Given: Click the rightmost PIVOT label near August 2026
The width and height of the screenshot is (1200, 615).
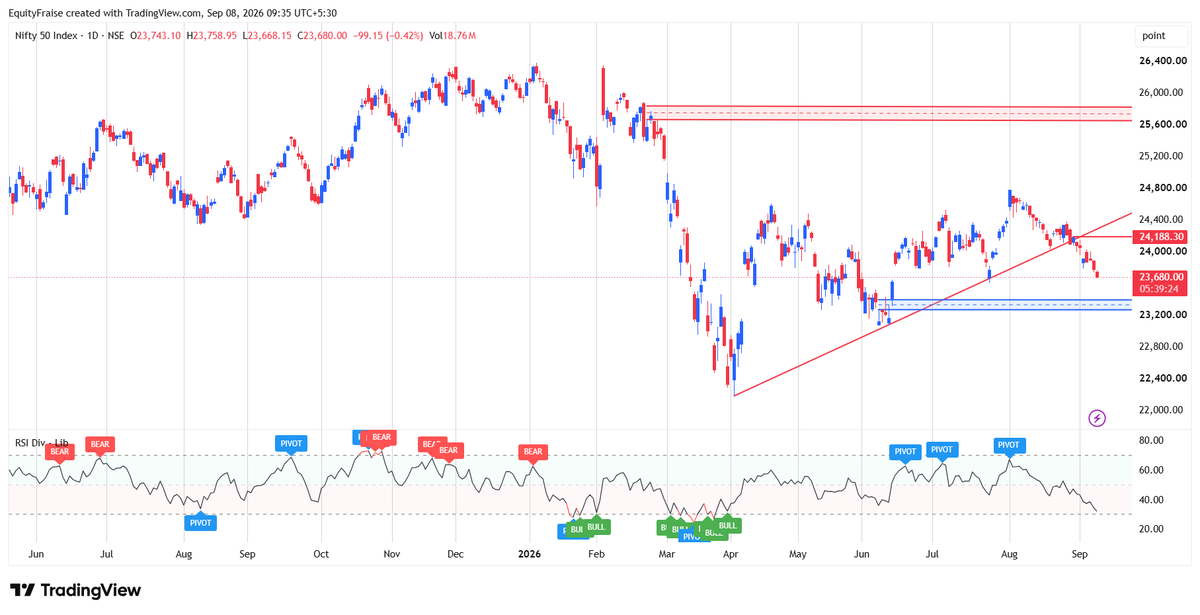Looking at the screenshot, I should [1008, 445].
